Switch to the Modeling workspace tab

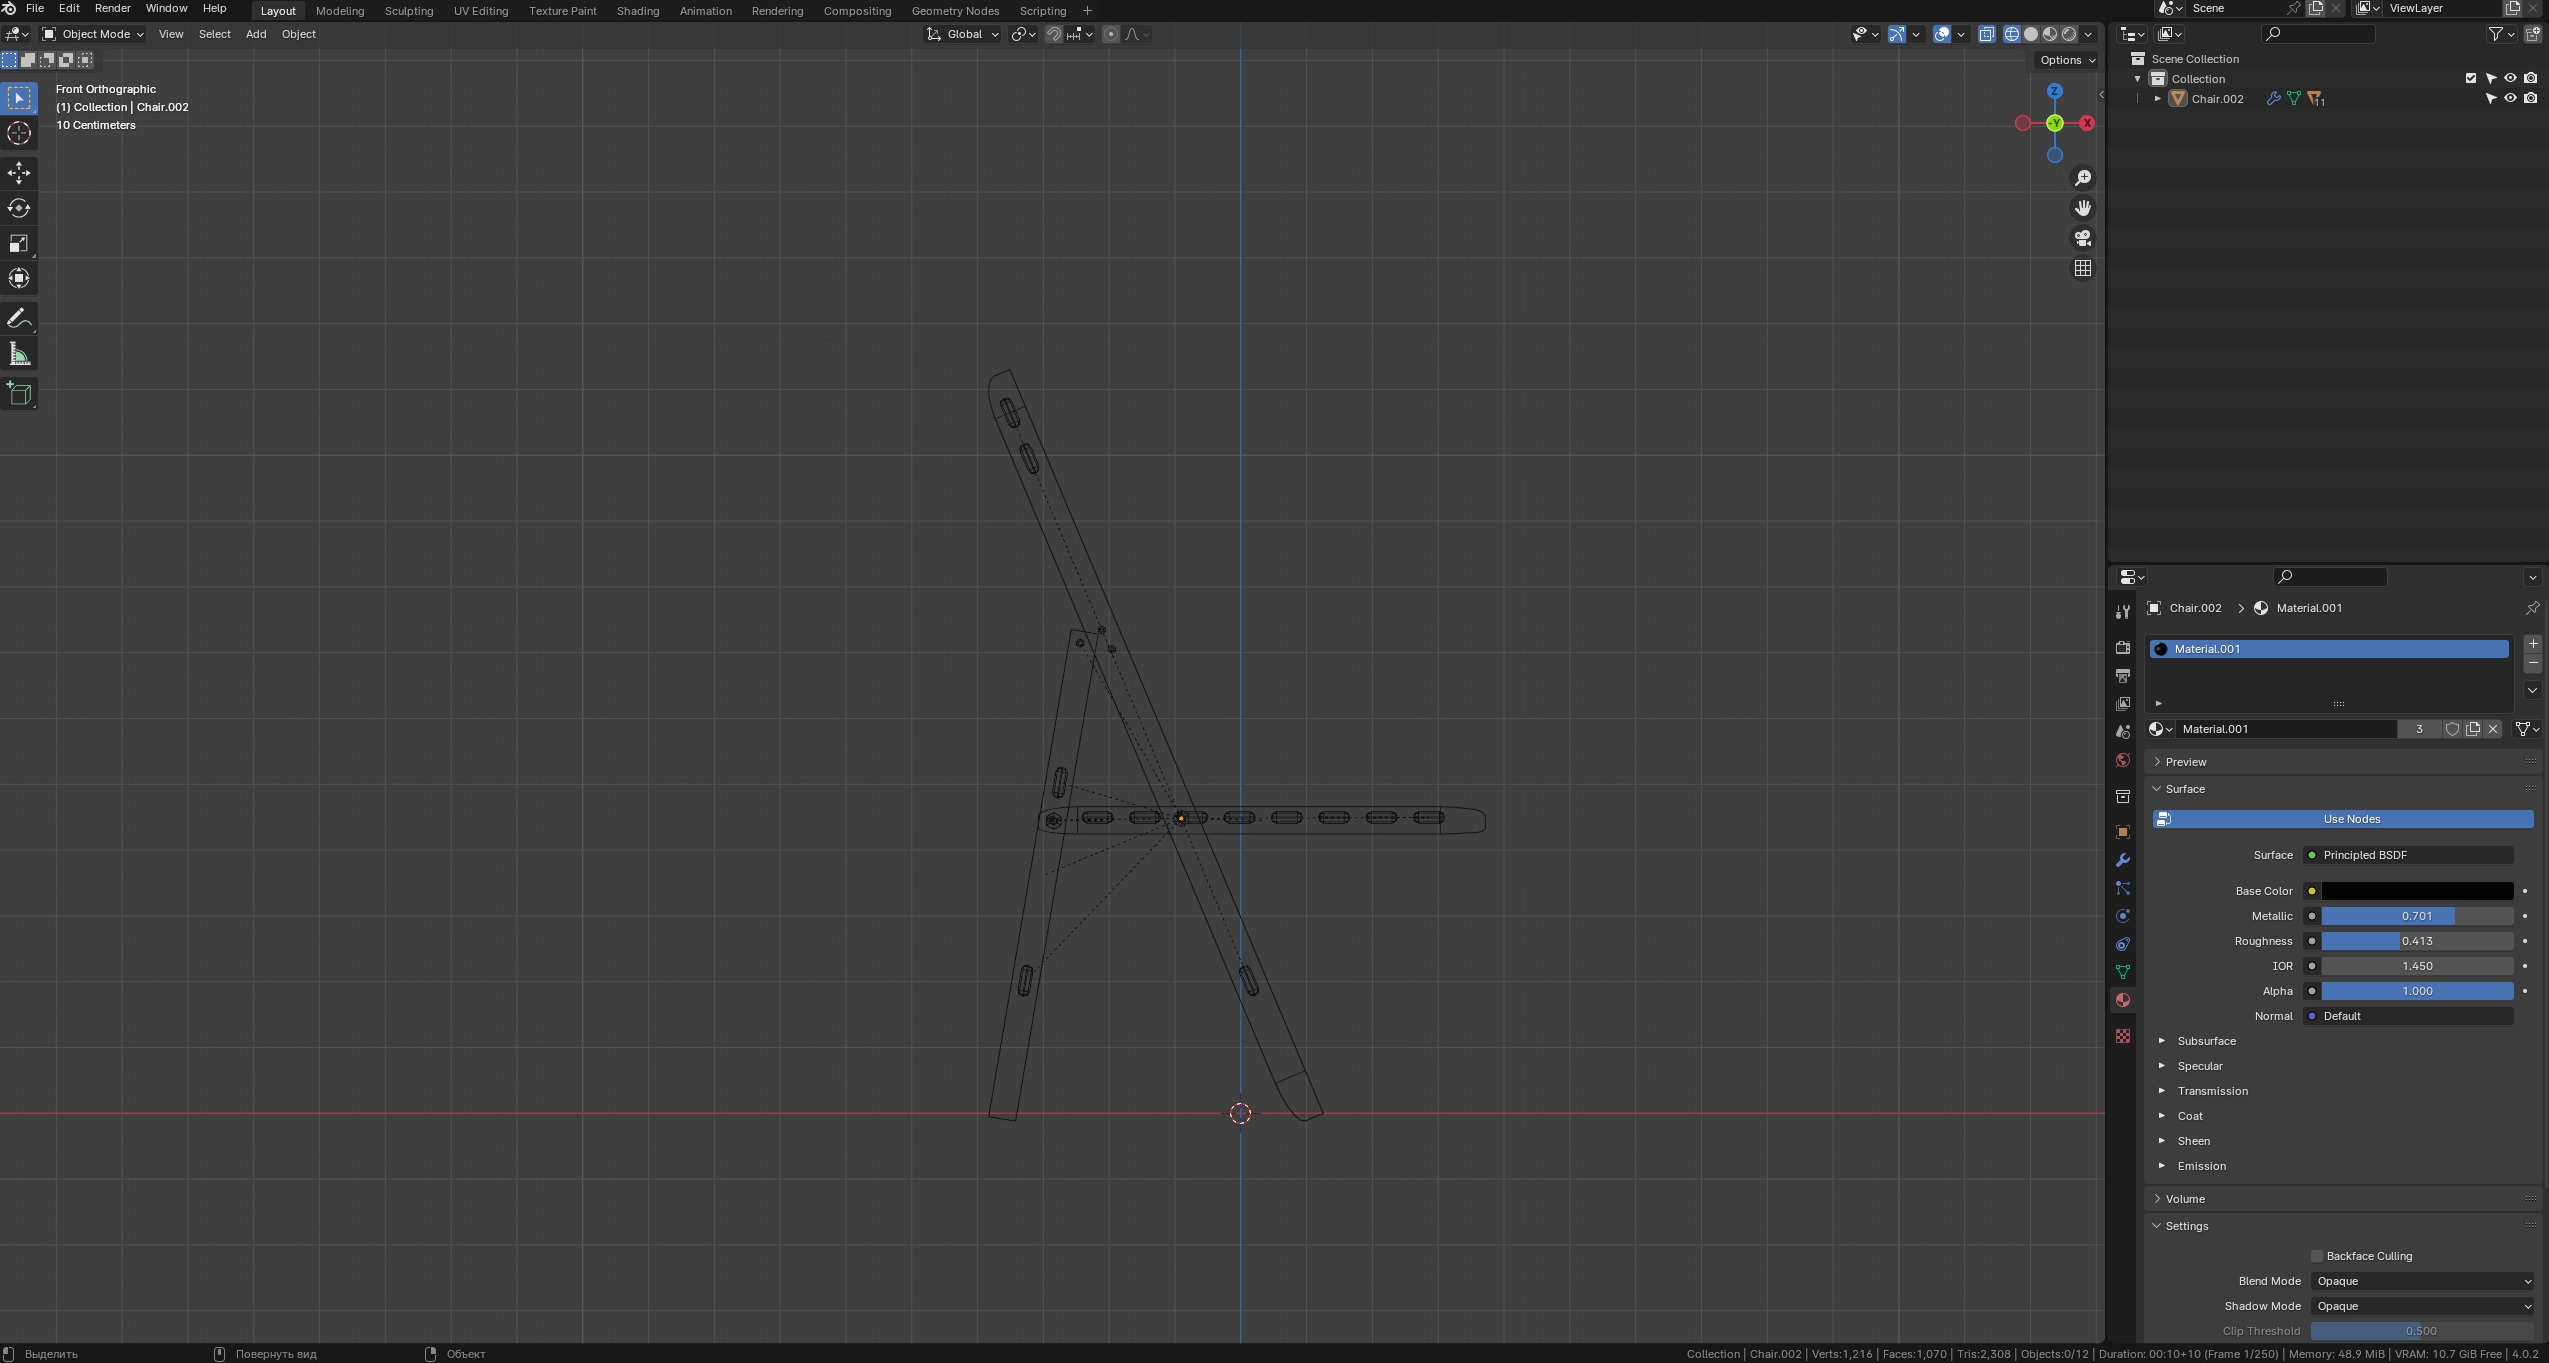(x=340, y=11)
